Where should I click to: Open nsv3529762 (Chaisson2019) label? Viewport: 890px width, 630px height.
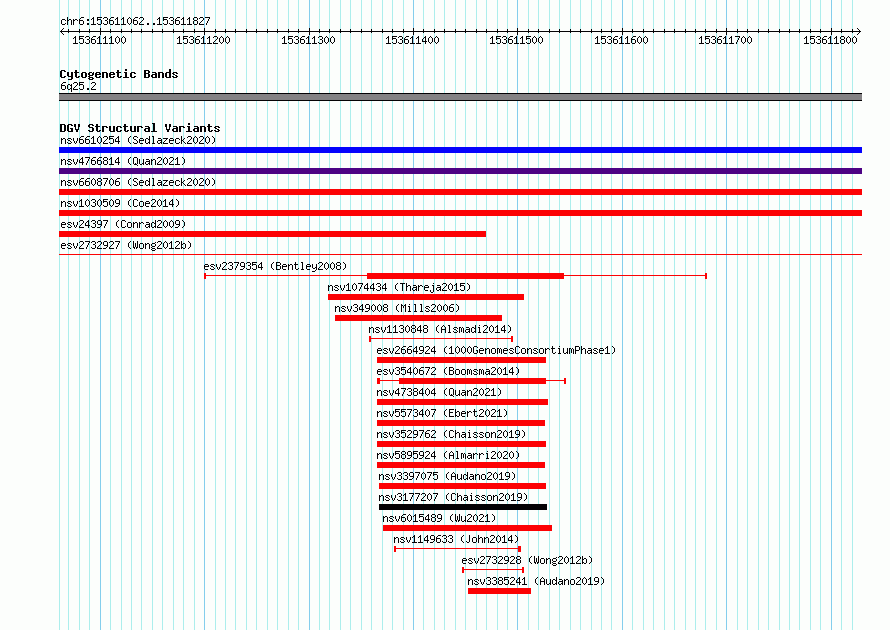451,434
